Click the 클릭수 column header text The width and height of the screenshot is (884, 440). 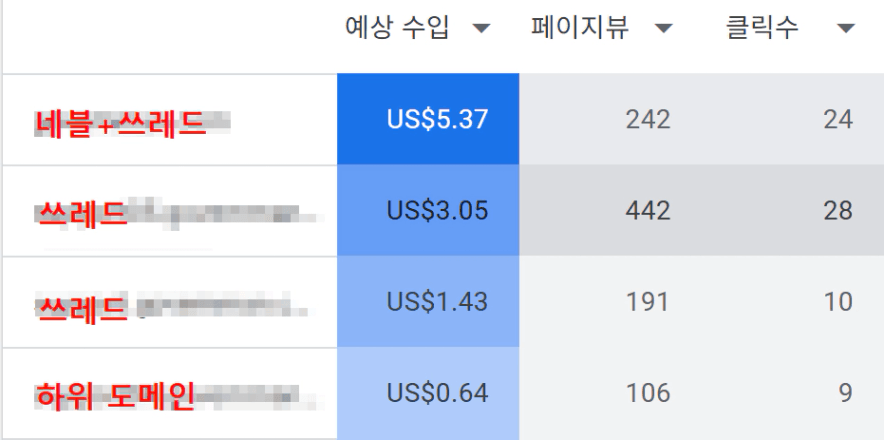click(762, 28)
